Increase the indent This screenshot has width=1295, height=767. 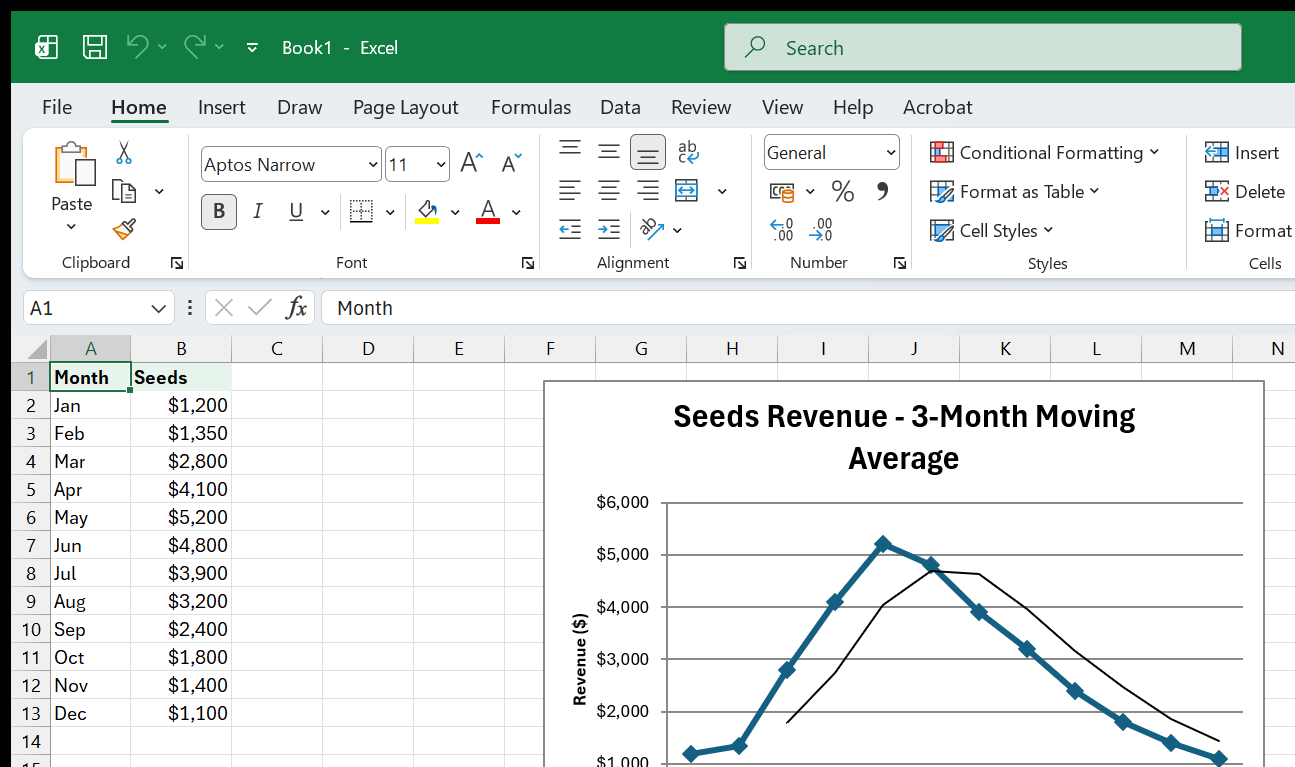coord(609,229)
